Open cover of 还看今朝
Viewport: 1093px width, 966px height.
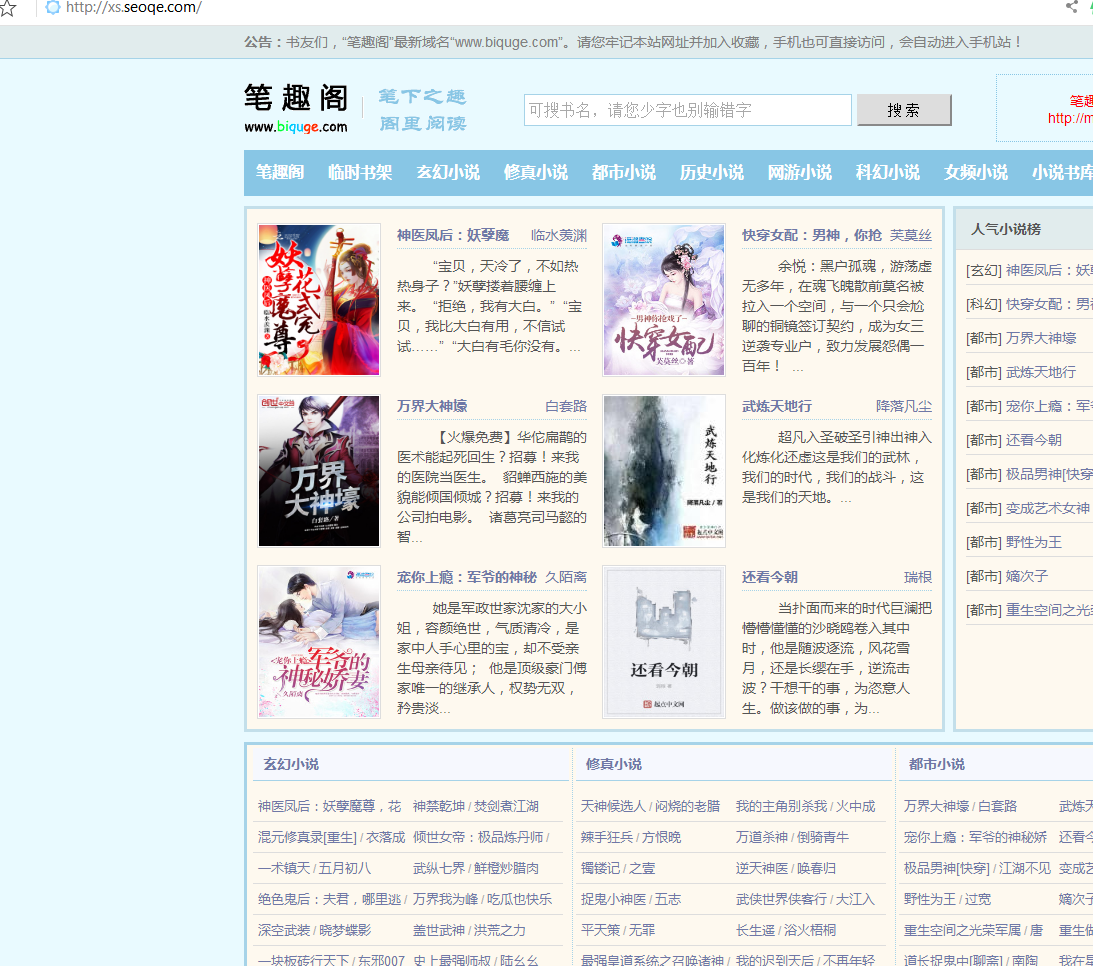tap(664, 642)
